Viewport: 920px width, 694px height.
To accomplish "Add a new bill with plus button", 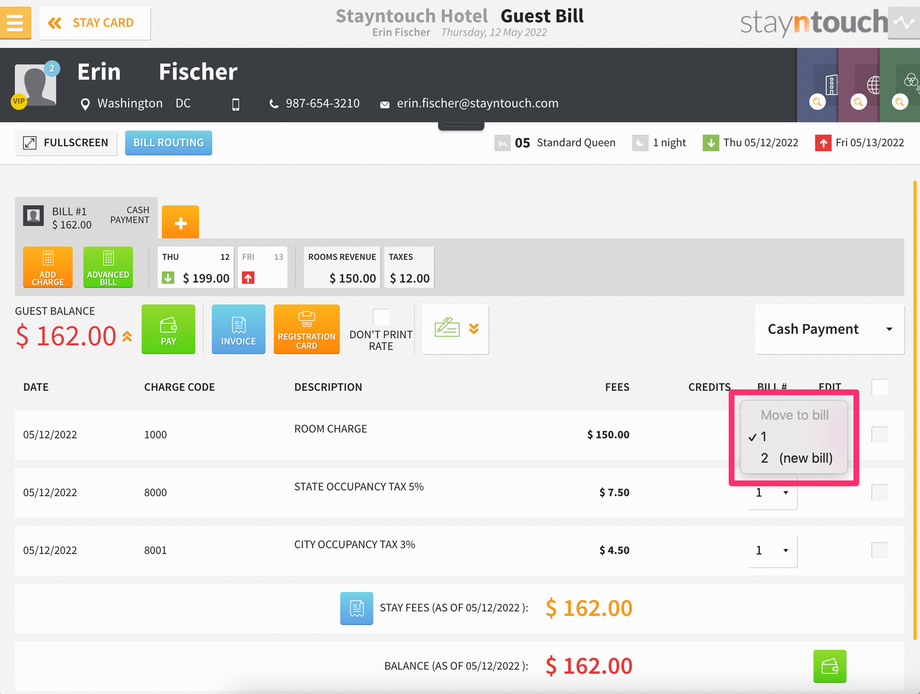I will pyautogui.click(x=181, y=222).
